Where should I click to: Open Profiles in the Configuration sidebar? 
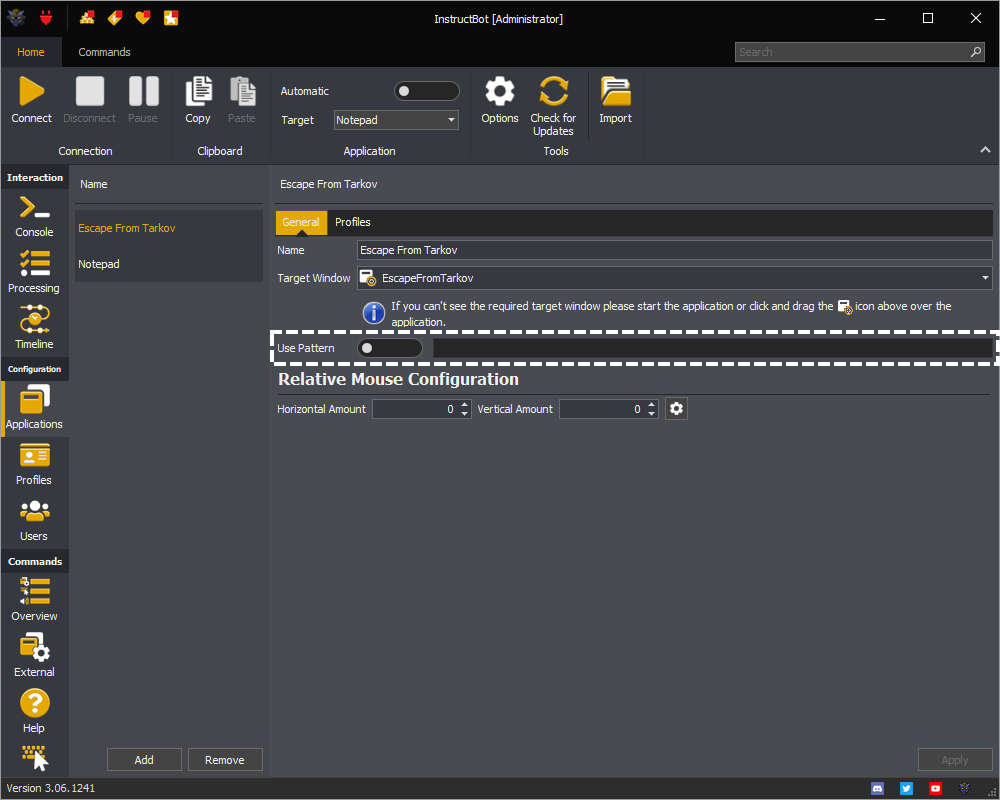pos(34,464)
